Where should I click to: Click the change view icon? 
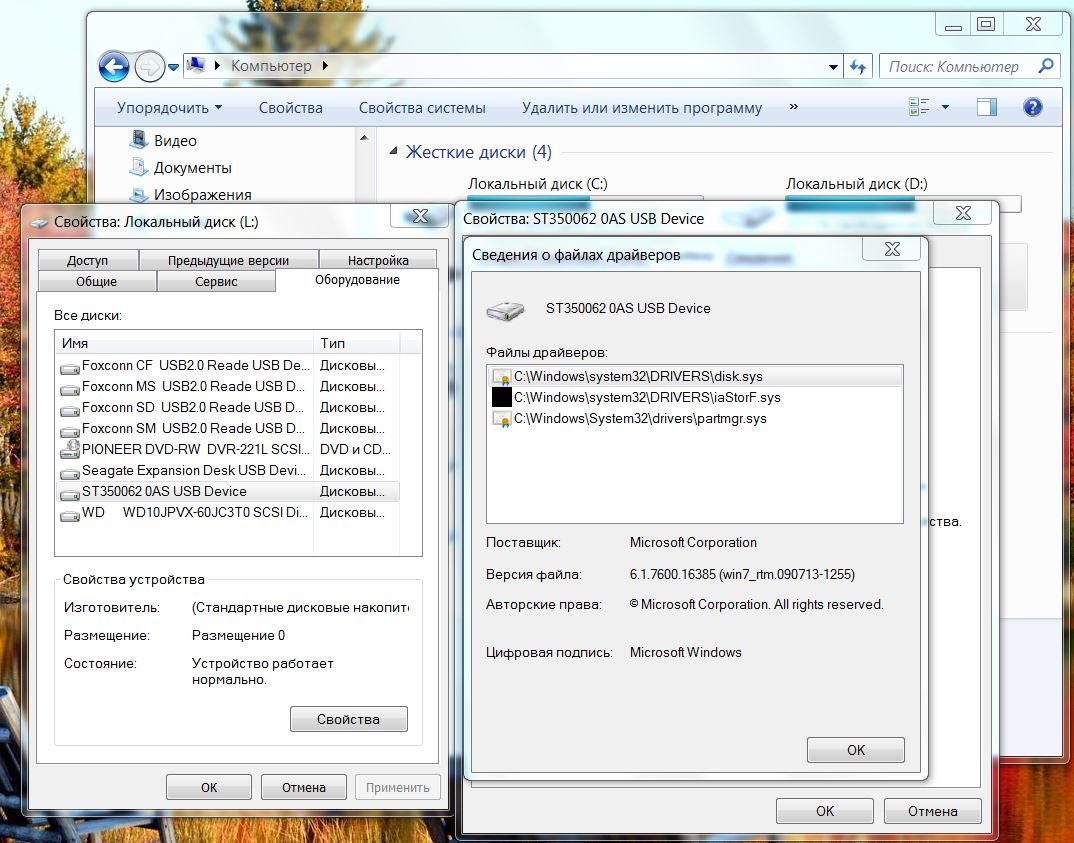[x=919, y=107]
